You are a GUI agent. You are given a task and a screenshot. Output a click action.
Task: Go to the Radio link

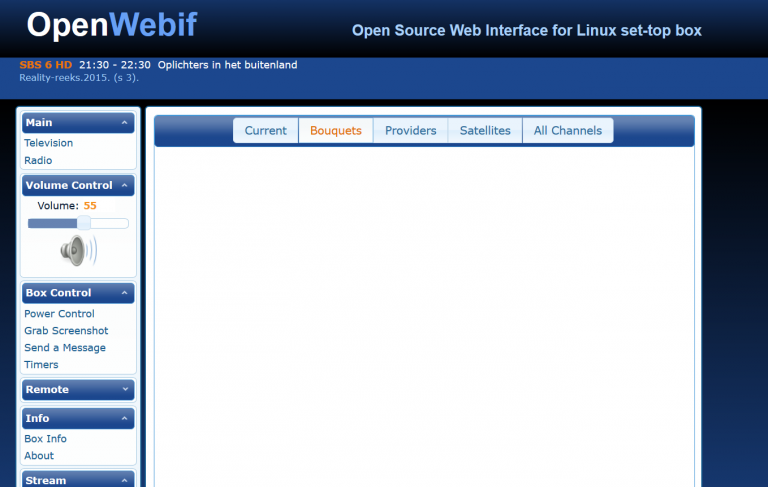coord(38,160)
